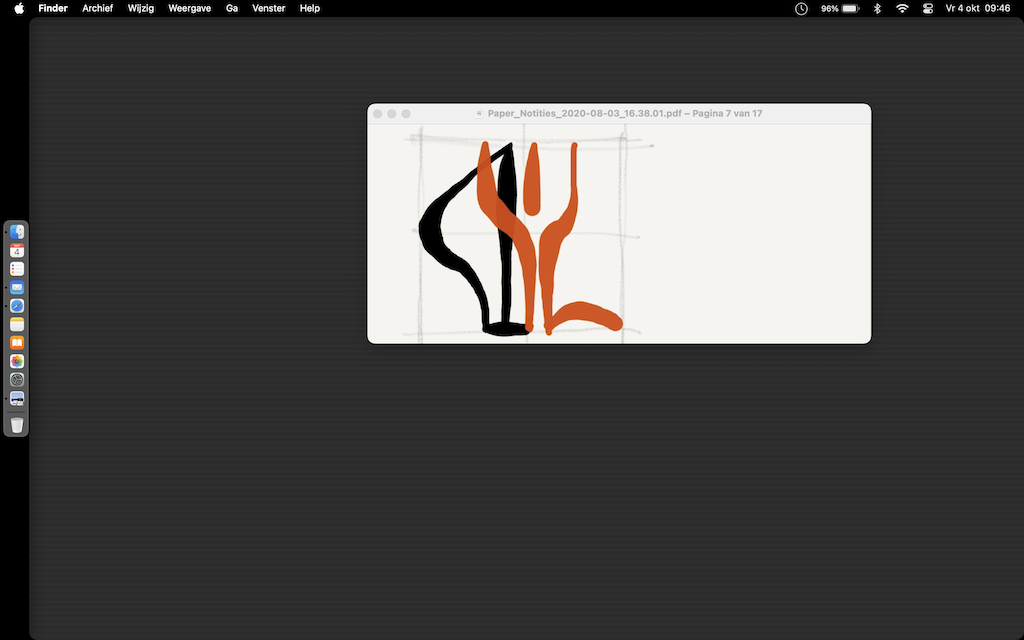
Task: Open the Apple menu
Action: 19,8
